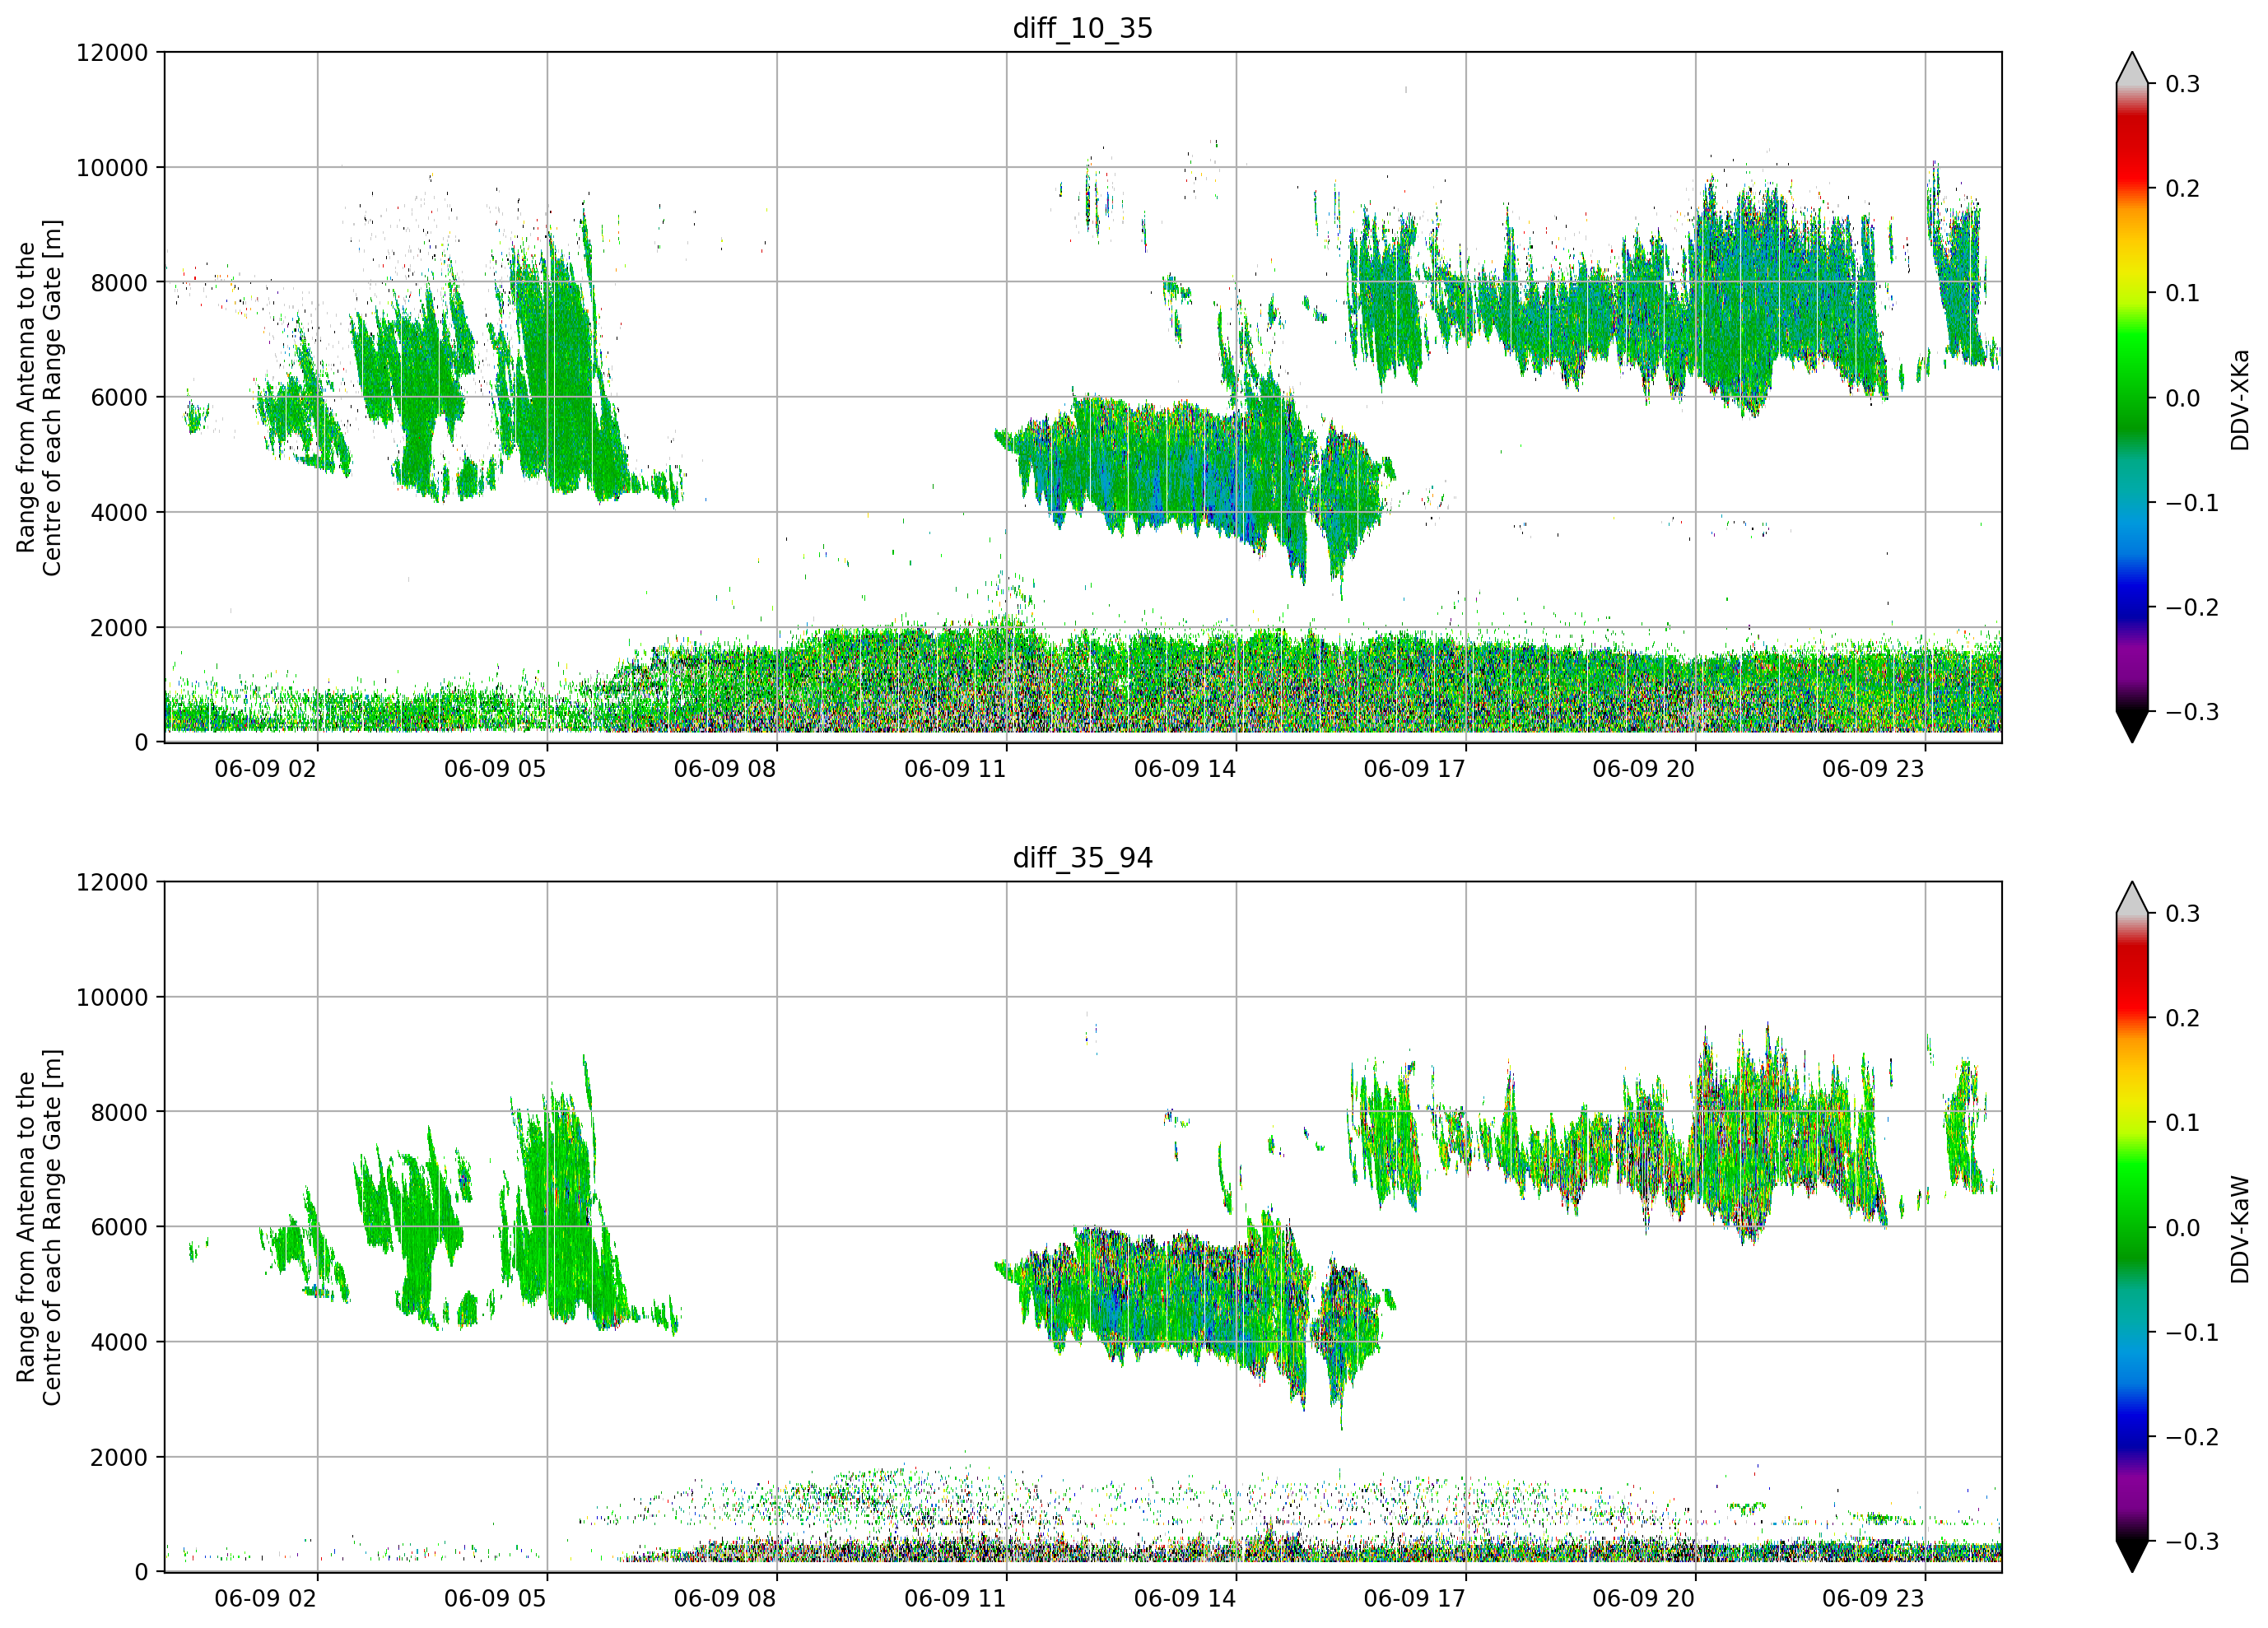The width and height of the screenshot is (2268, 1628).
Task: Click the top plot's DDV-XKa colorbar gradient
Action: [2132, 397]
